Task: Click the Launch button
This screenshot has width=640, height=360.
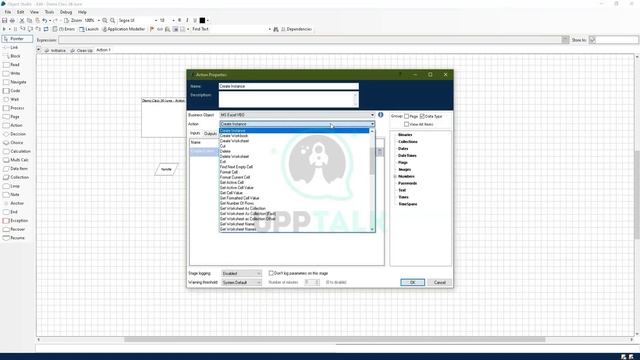Action: pyautogui.click(x=89, y=29)
